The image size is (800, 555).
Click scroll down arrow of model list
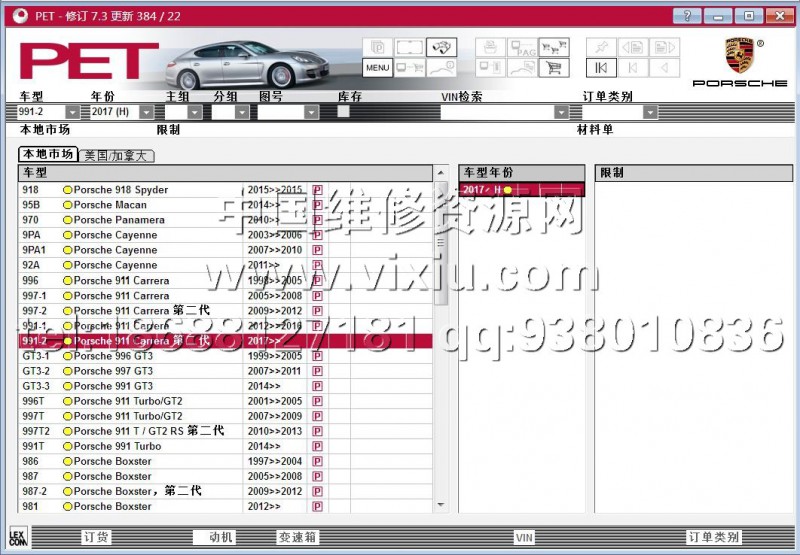[441, 506]
